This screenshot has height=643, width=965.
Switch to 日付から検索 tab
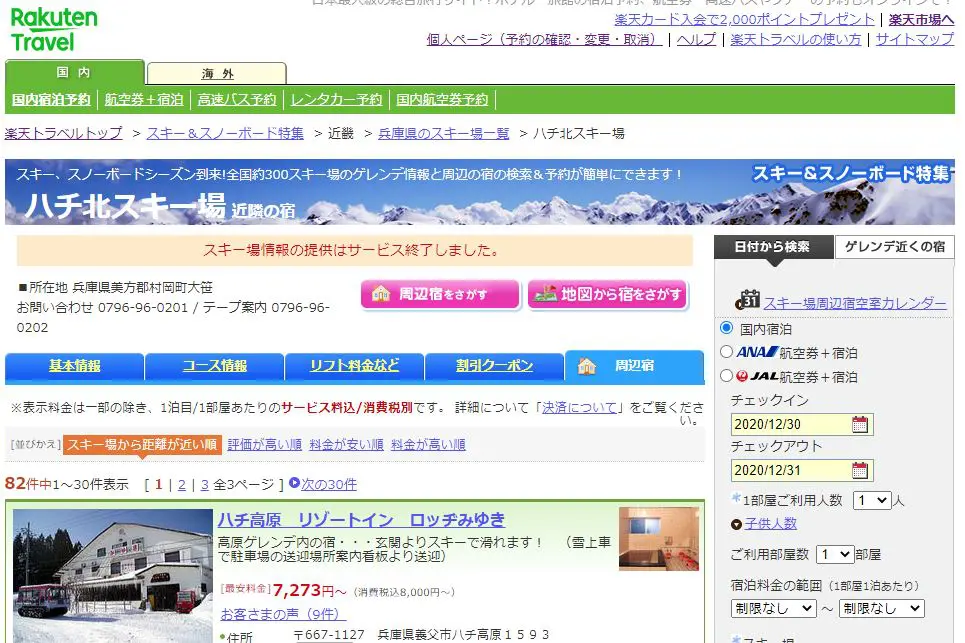click(773, 247)
